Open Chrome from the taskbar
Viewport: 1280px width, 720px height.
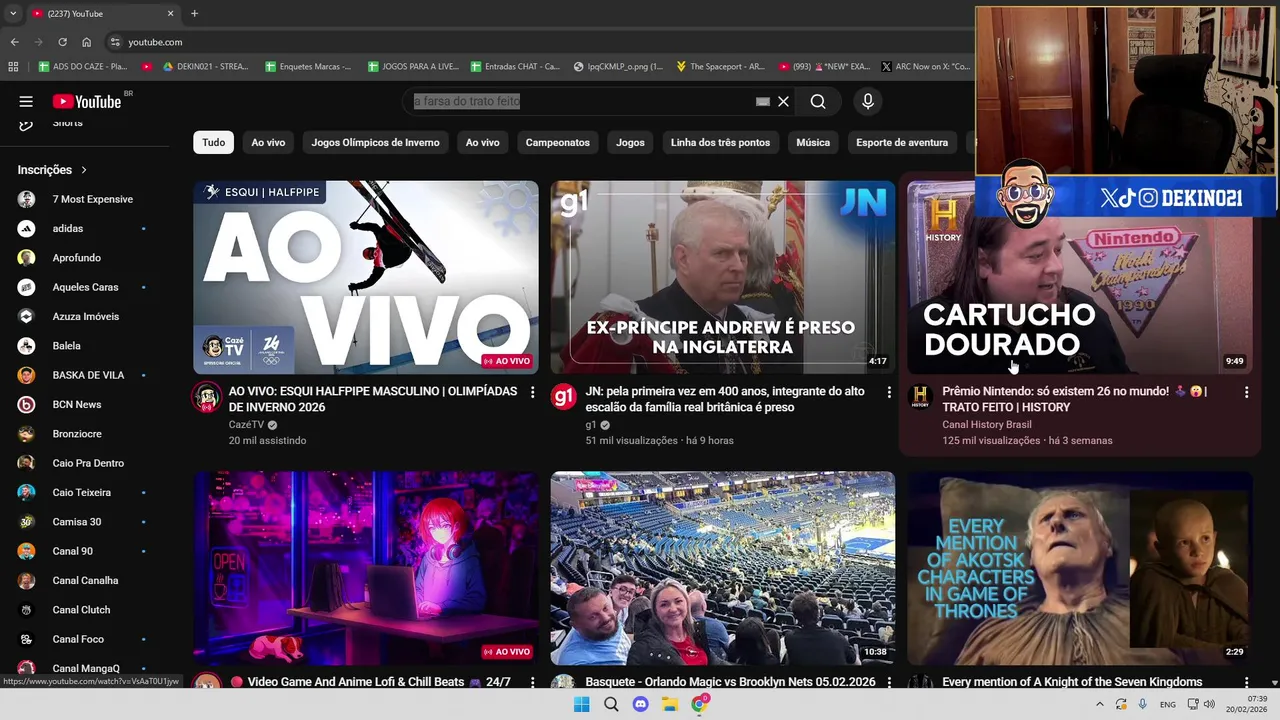[x=700, y=704]
